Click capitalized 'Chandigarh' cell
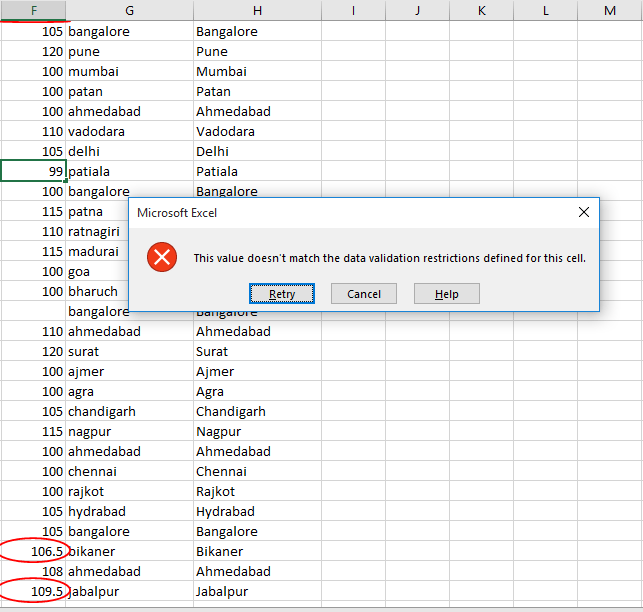 coord(257,411)
